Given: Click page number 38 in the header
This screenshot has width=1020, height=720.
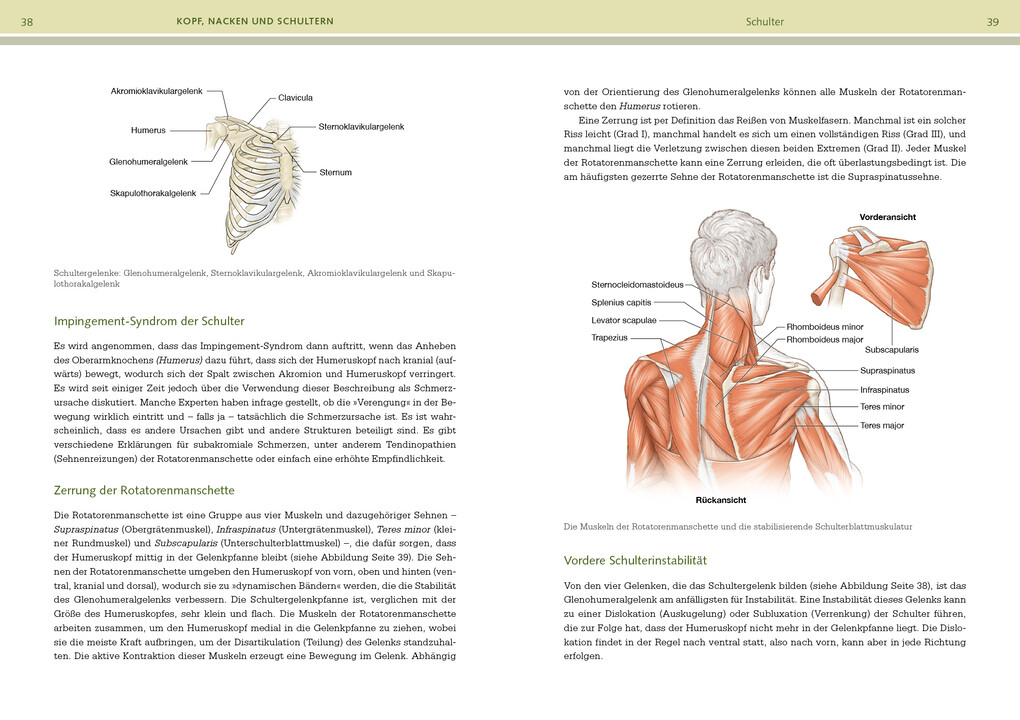Looking at the screenshot, I should pos(27,21).
